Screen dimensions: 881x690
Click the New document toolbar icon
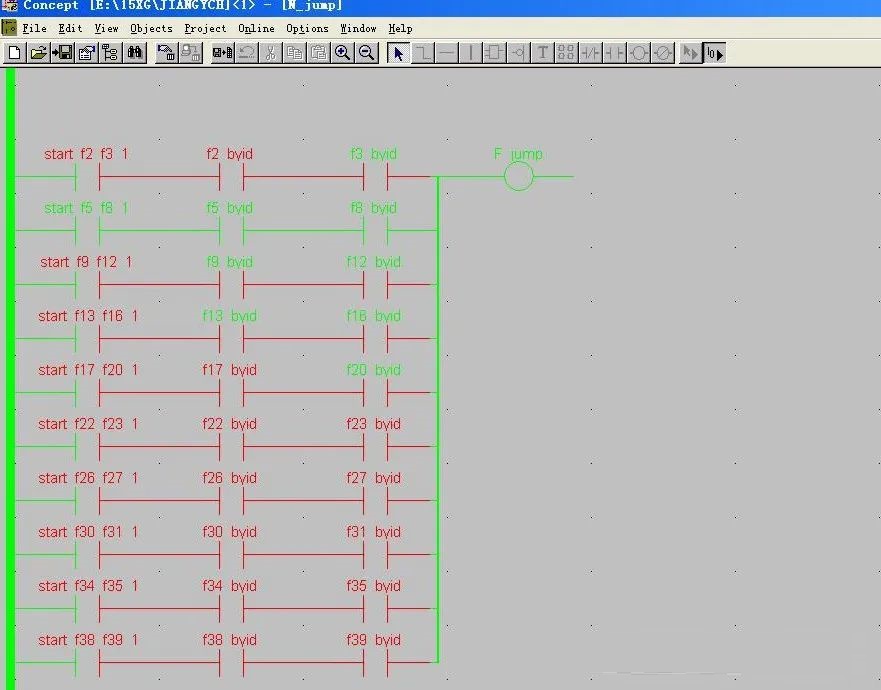tap(15, 53)
